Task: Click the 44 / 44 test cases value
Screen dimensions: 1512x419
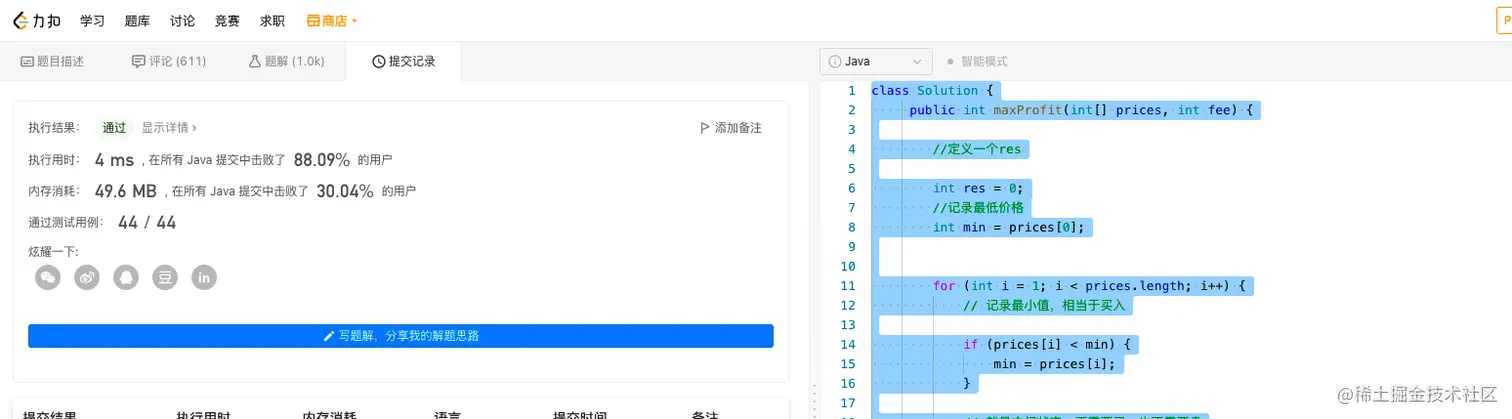Action: [x=147, y=223]
